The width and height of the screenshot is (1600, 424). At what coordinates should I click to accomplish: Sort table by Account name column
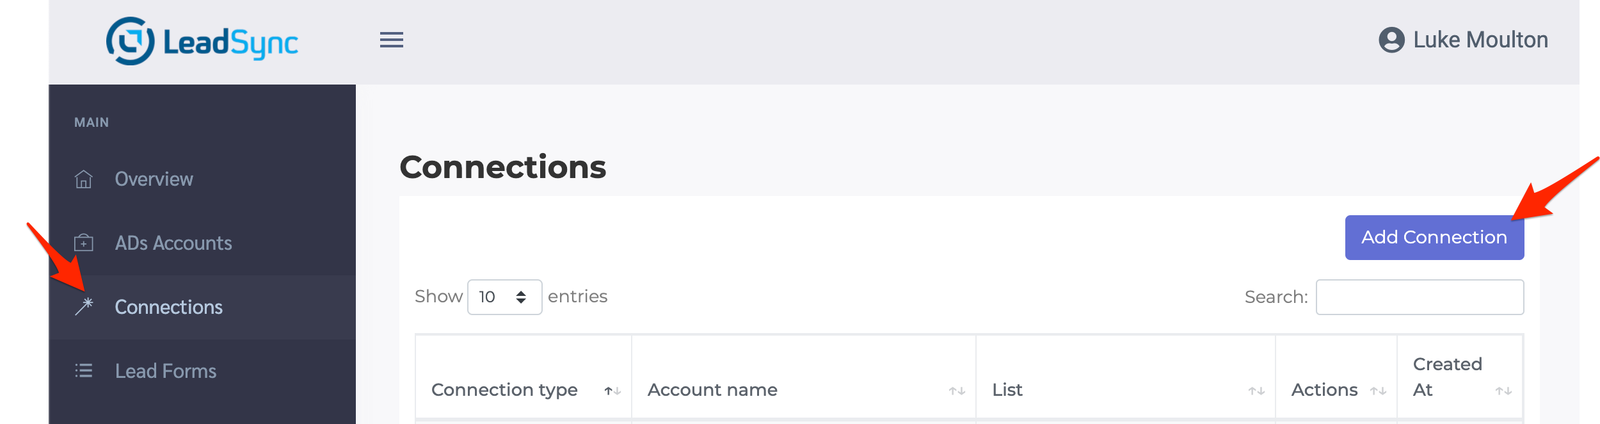pyautogui.click(x=712, y=390)
